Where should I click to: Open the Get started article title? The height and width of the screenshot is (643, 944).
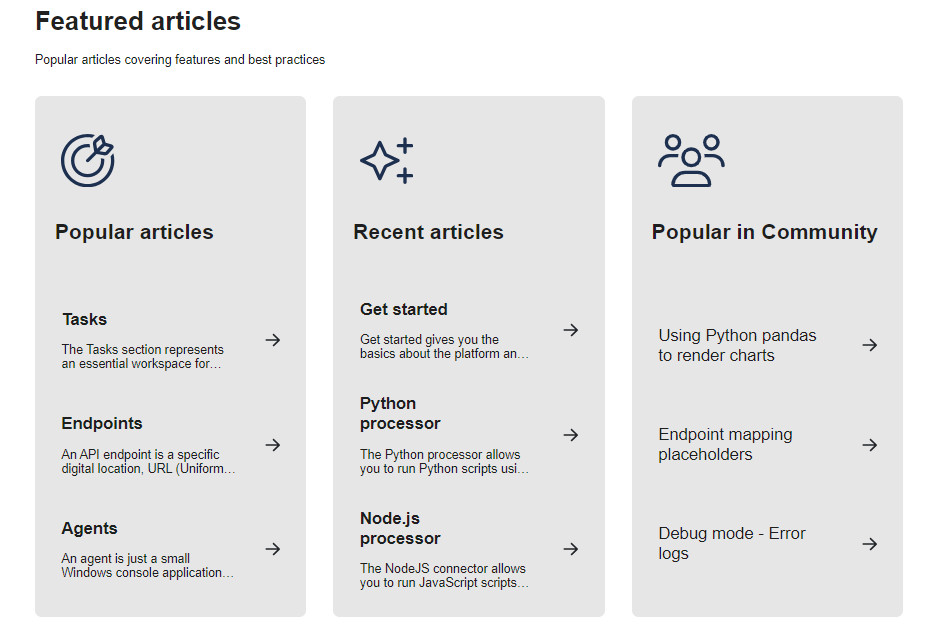point(404,310)
